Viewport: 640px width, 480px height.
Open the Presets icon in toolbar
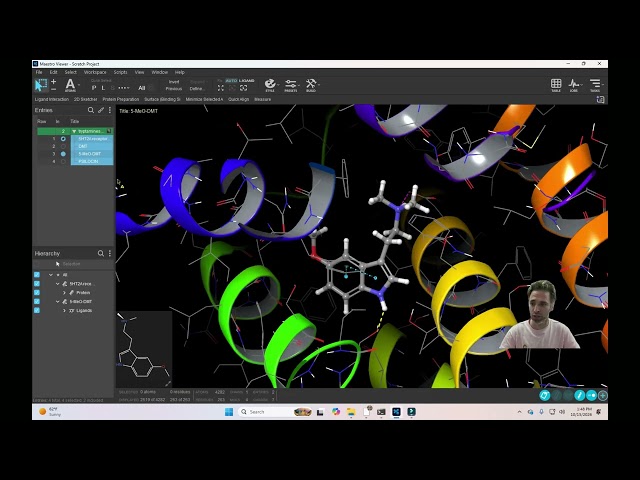coord(291,85)
